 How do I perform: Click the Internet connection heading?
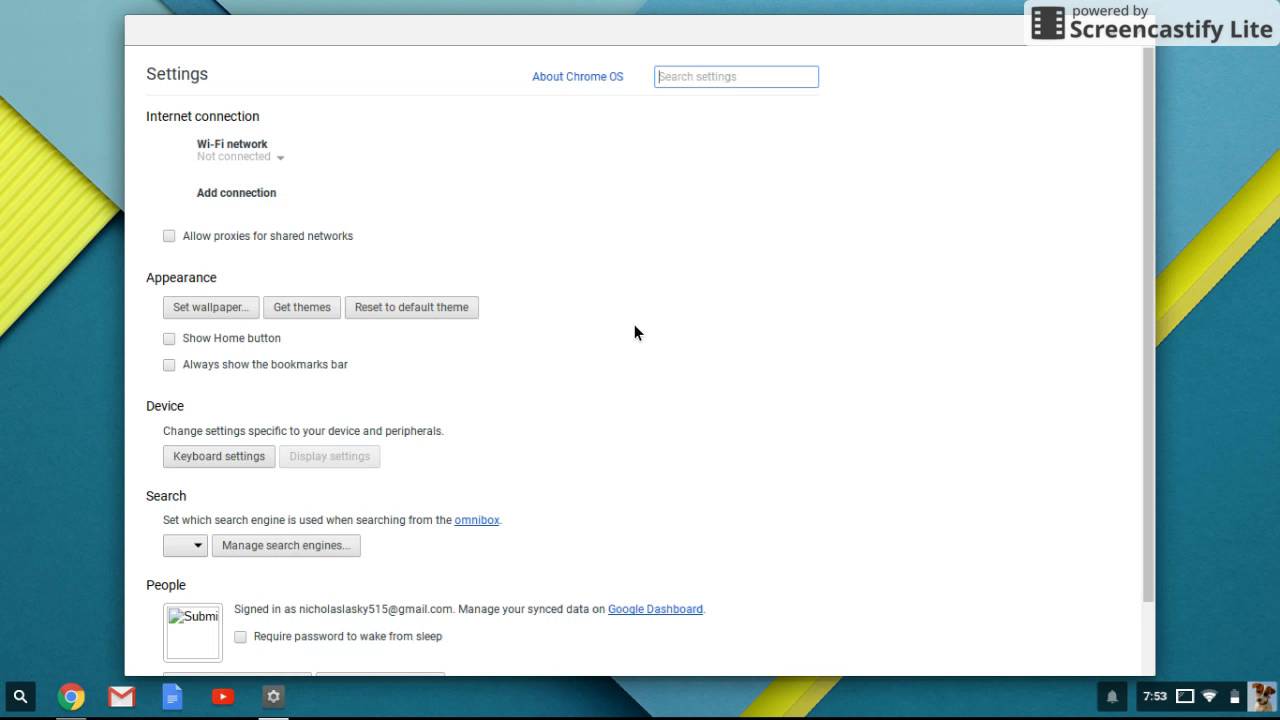pos(202,116)
